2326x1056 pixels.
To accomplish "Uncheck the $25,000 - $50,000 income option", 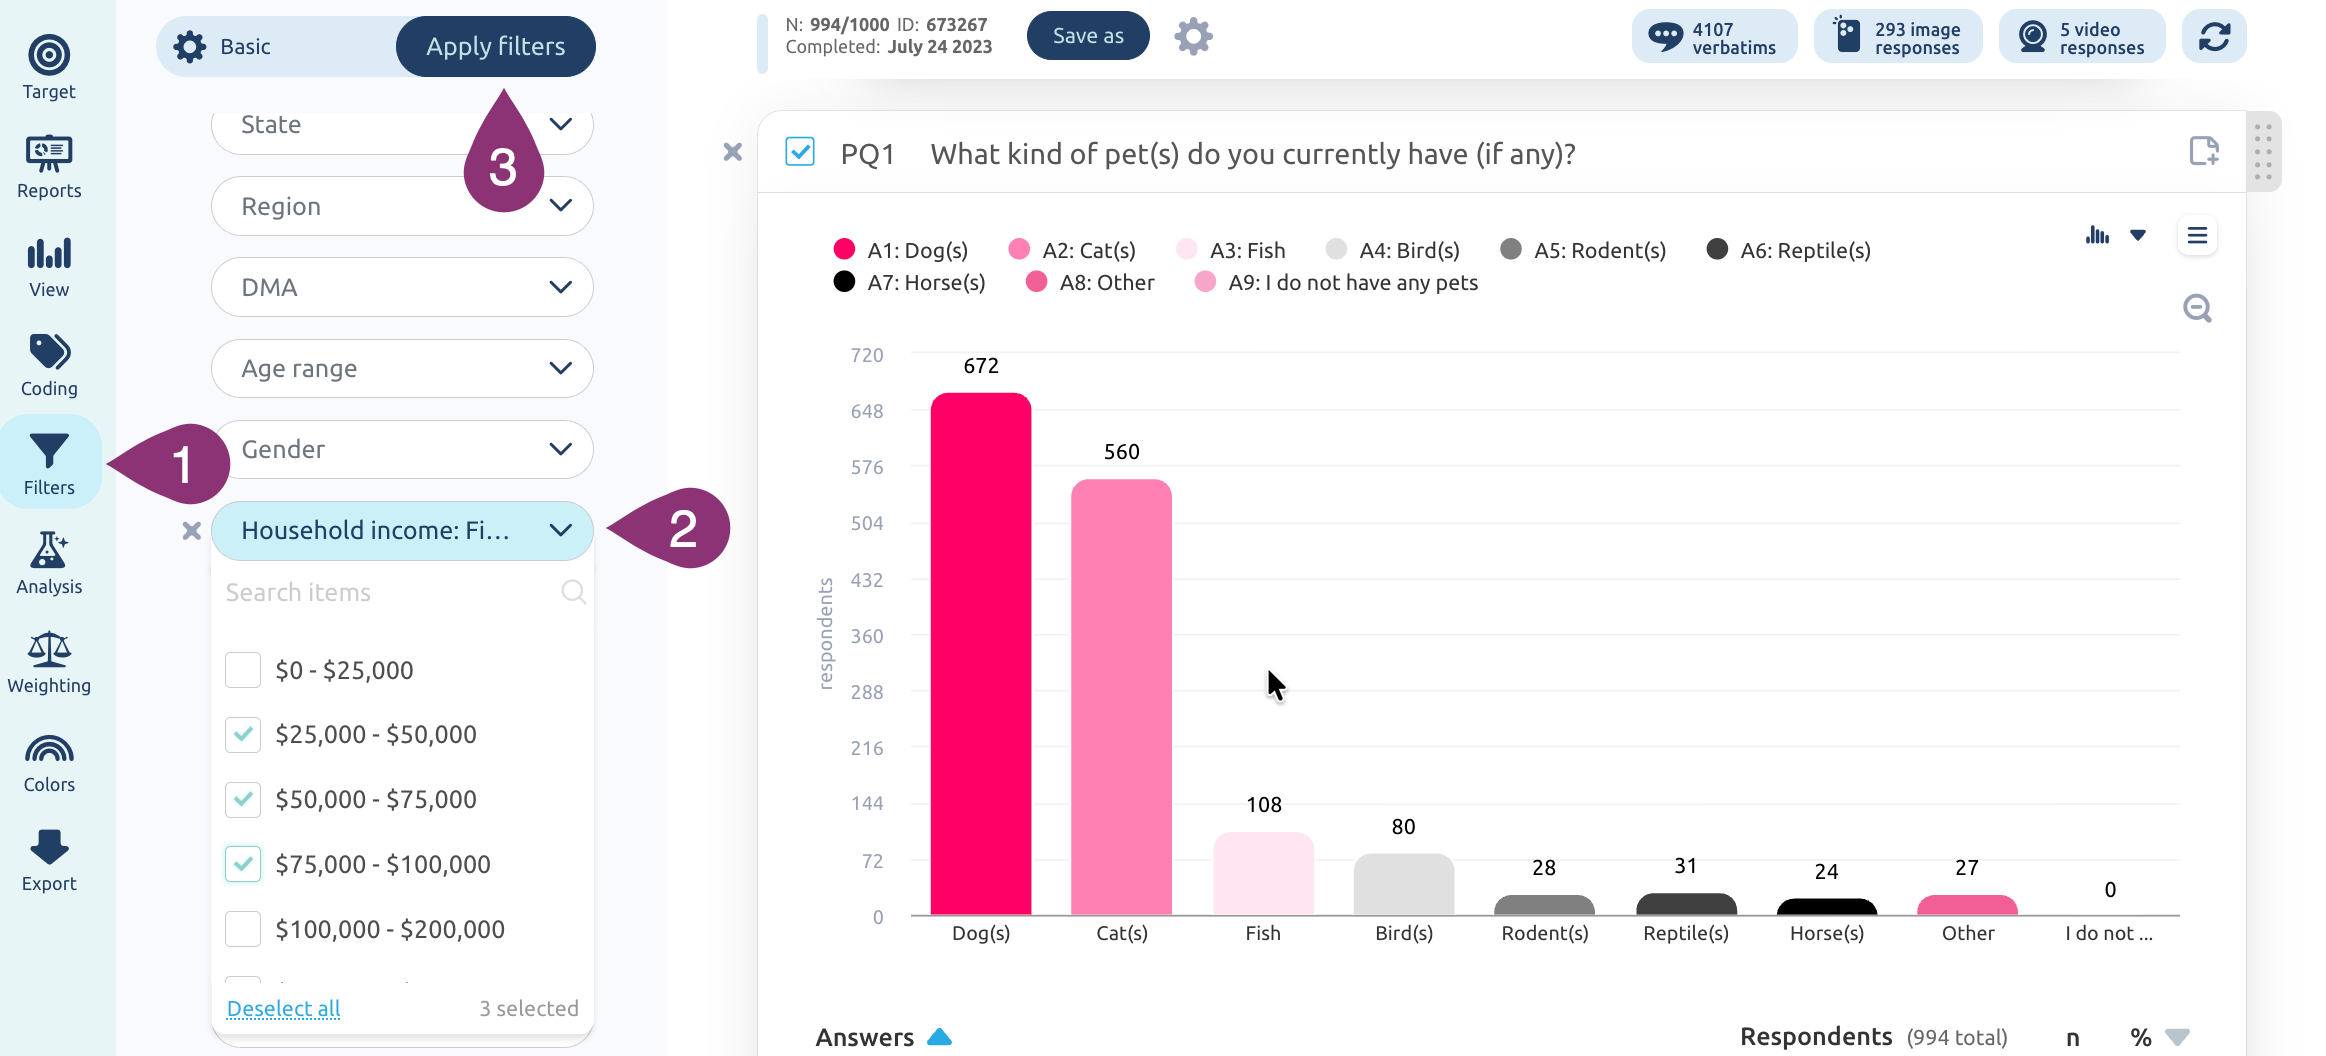I will [x=243, y=735].
